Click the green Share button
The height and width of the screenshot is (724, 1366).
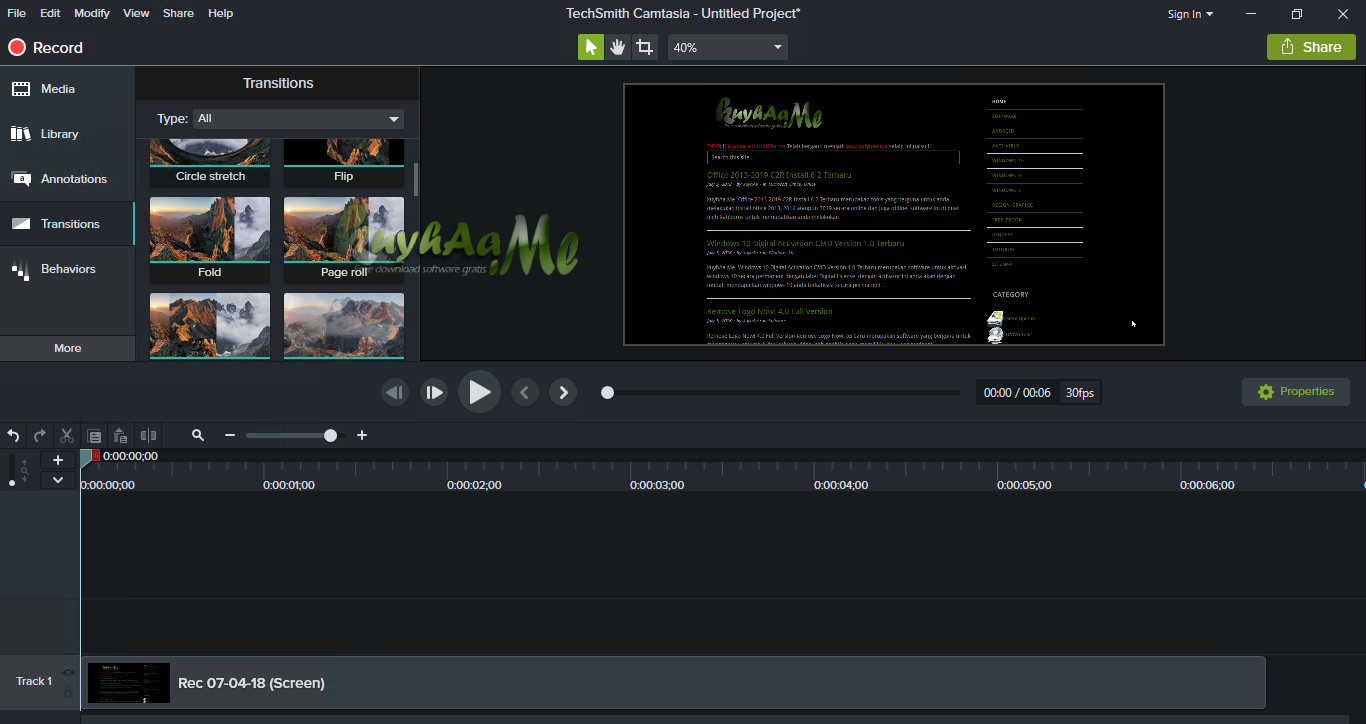pyautogui.click(x=1311, y=47)
